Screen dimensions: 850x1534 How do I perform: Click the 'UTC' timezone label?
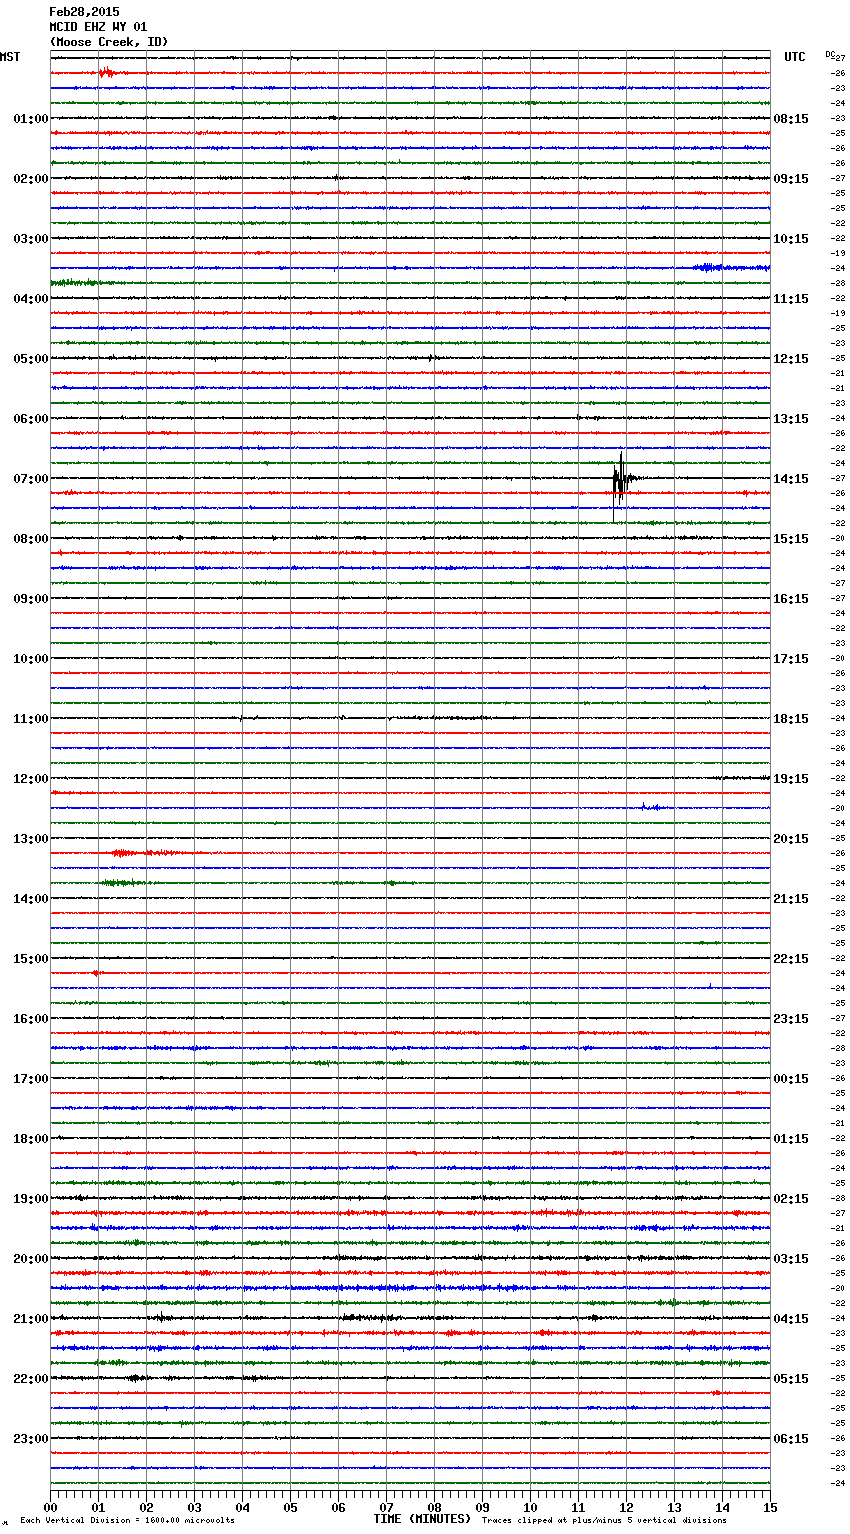795,57
